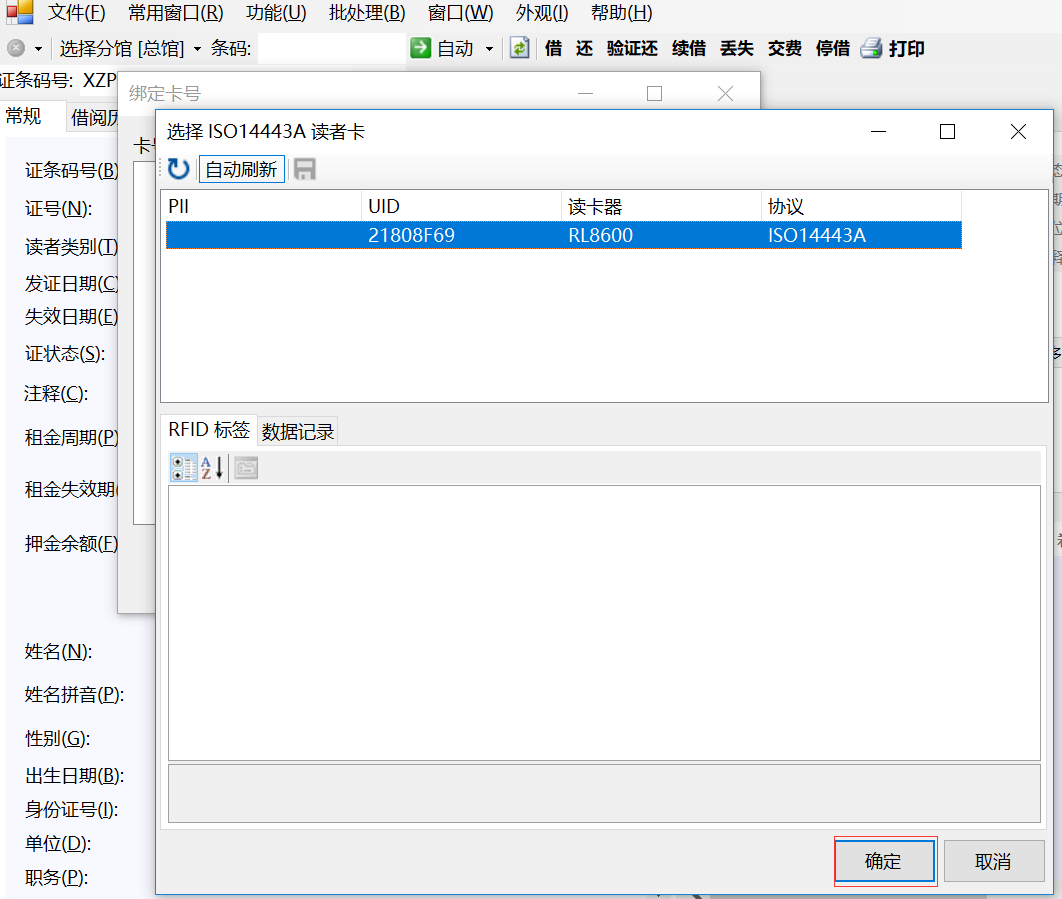
Task: Switch to the 数据记录 tab
Action: (298, 432)
